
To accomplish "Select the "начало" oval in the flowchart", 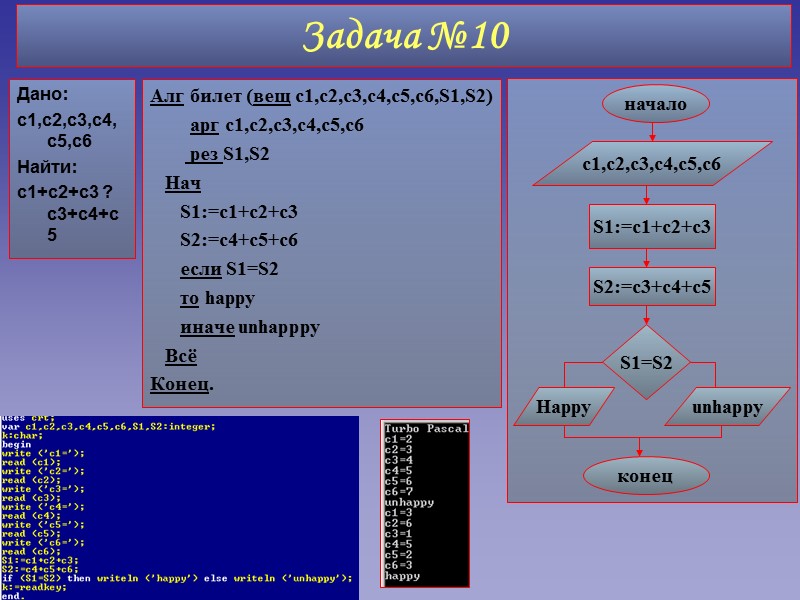I will pyautogui.click(x=655, y=102).
